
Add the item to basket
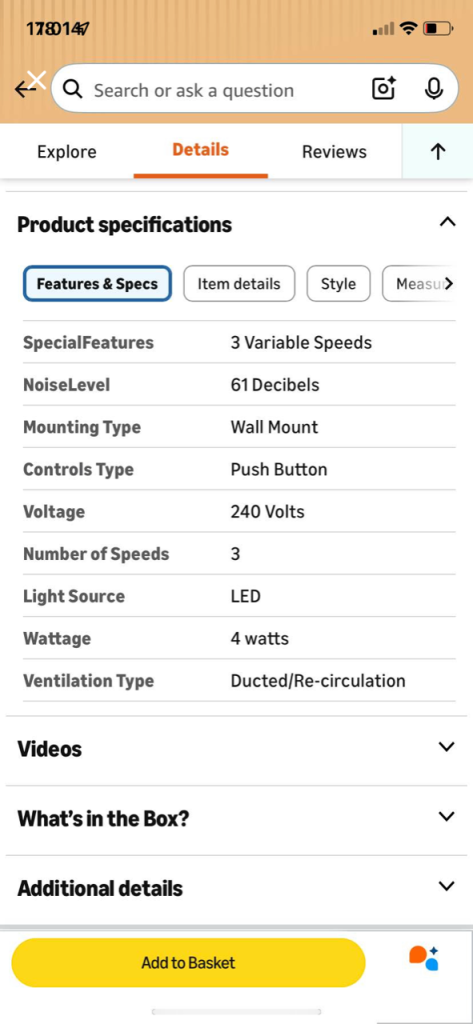[x=188, y=963]
